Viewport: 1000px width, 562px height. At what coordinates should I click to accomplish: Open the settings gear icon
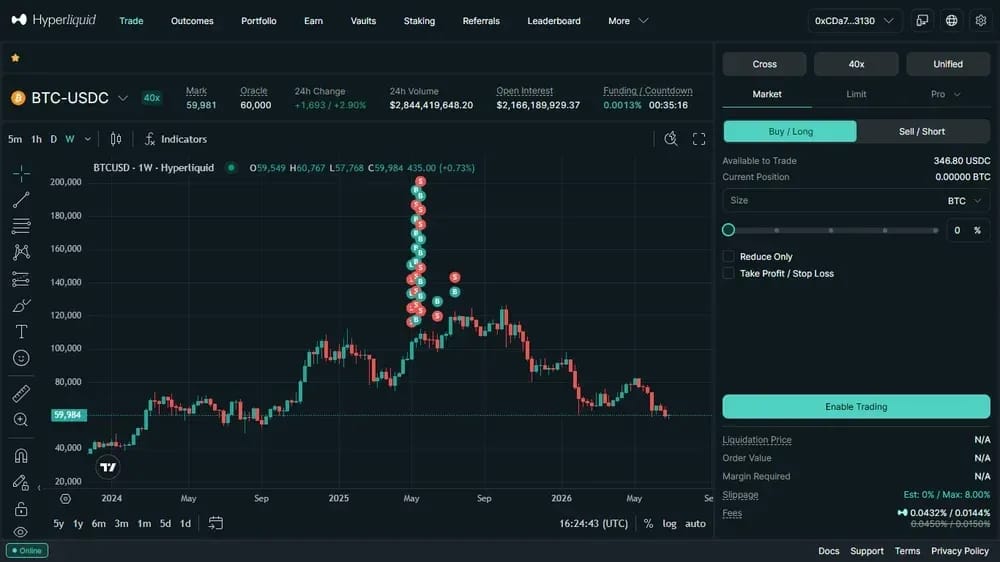pyautogui.click(x=981, y=20)
